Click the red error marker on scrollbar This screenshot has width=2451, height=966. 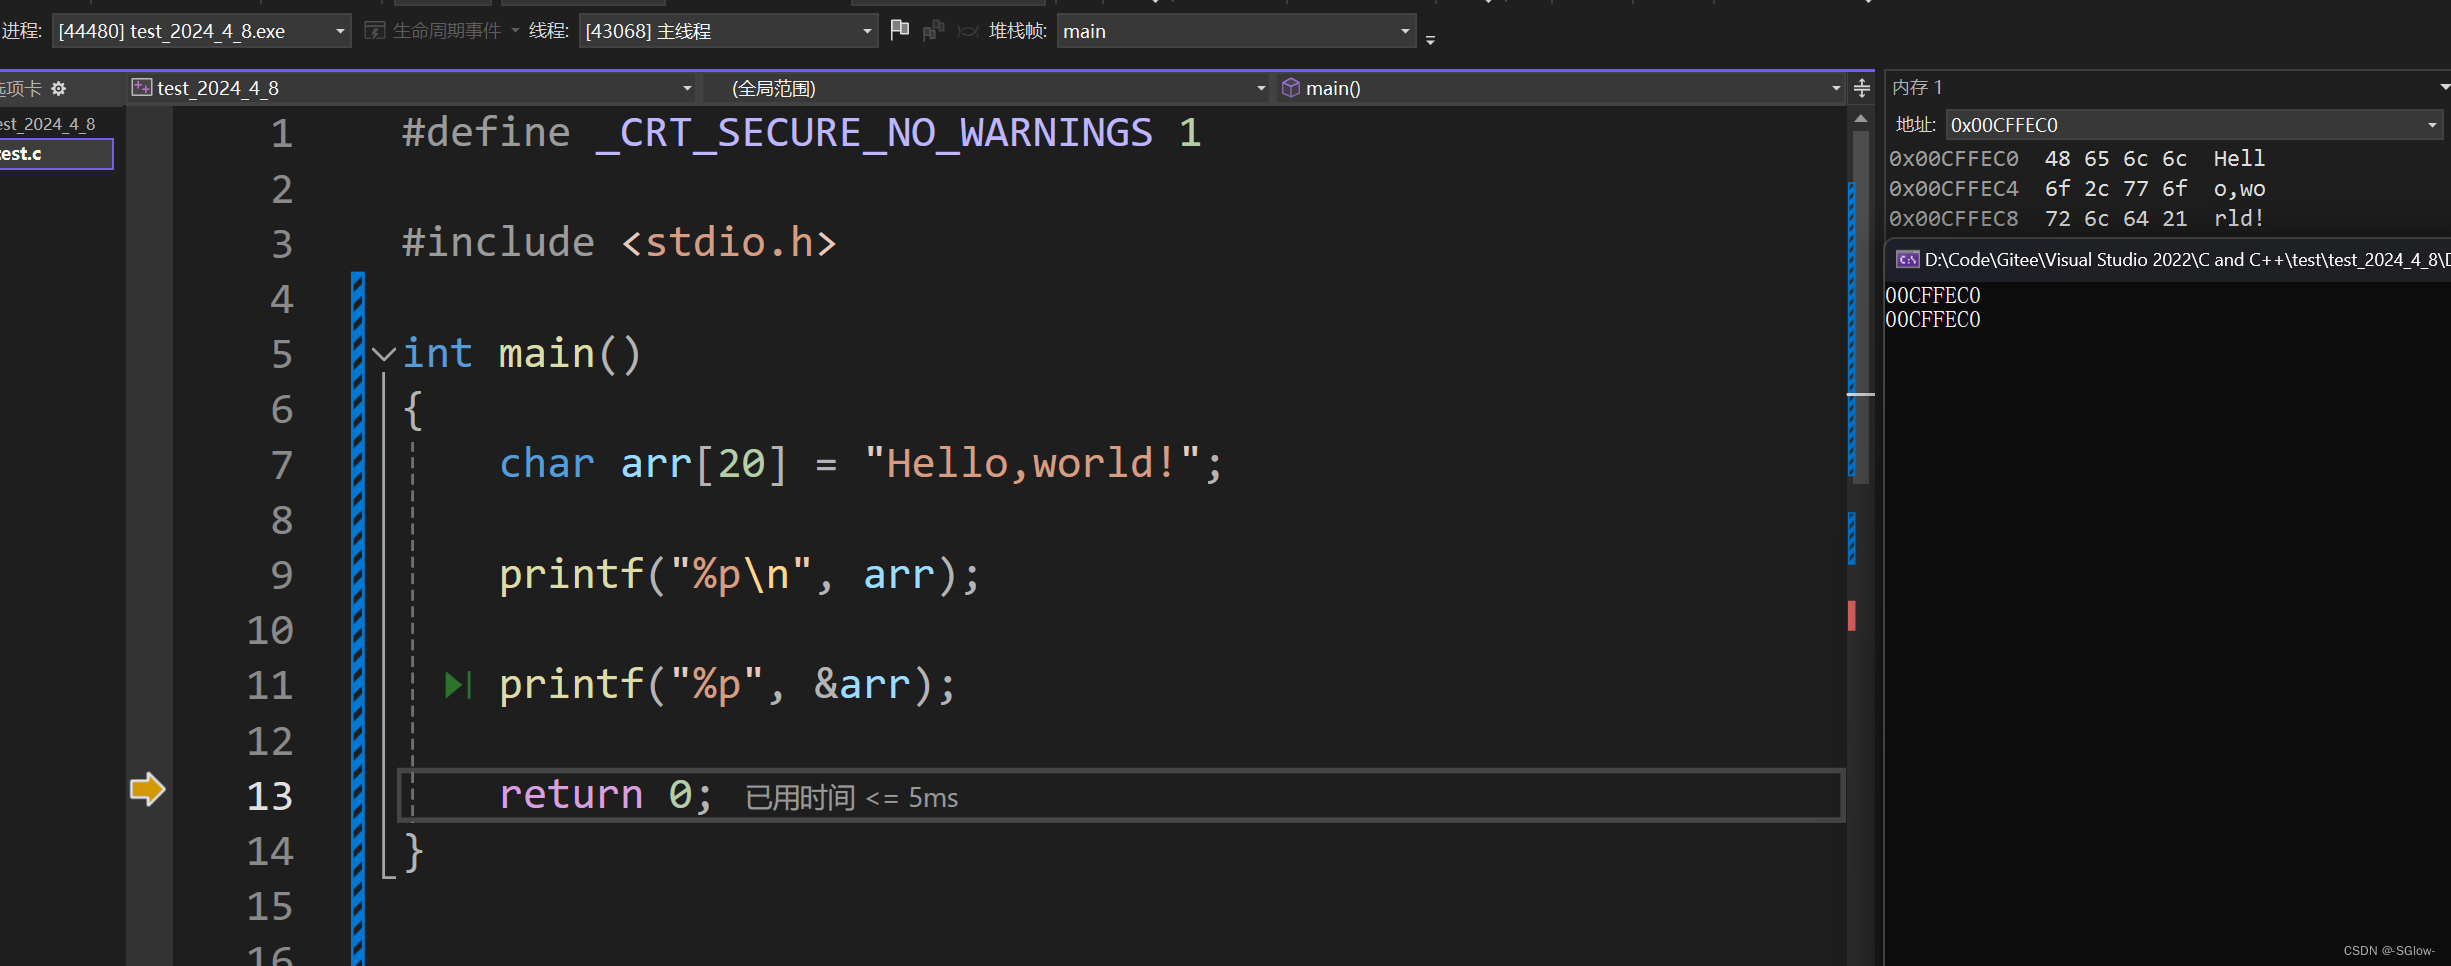1852,616
